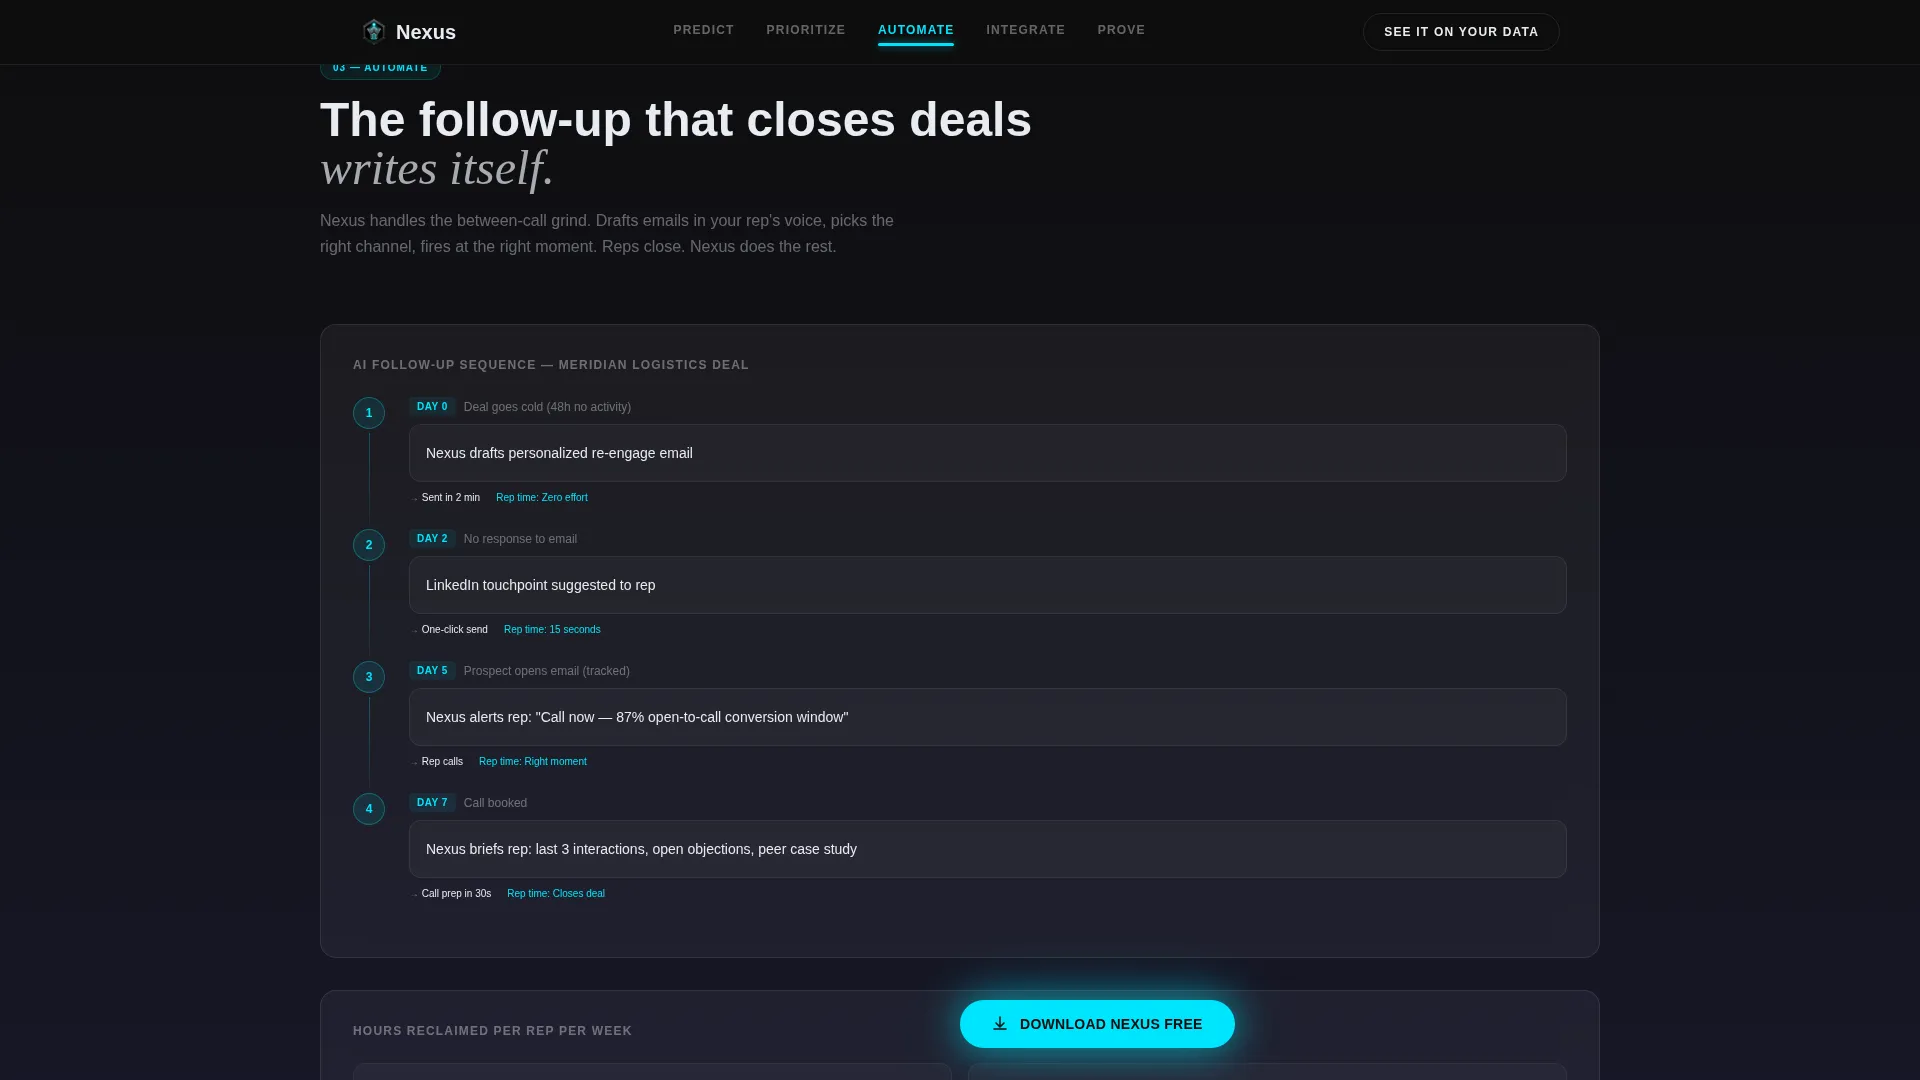The width and height of the screenshot is (1920, 1080).
Task: Select the Call now alert card
Action: [x=988, y=717]
